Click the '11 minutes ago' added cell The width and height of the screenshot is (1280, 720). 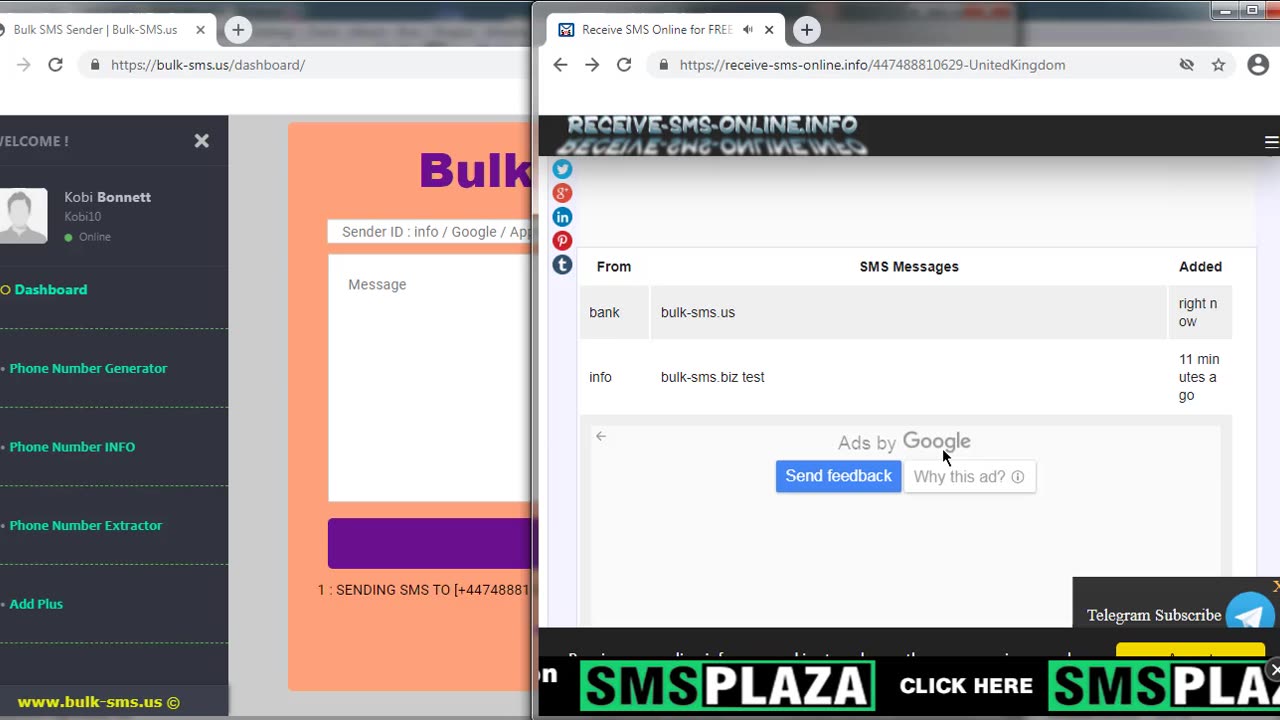pyautogui.click(x=1200, y=377)
